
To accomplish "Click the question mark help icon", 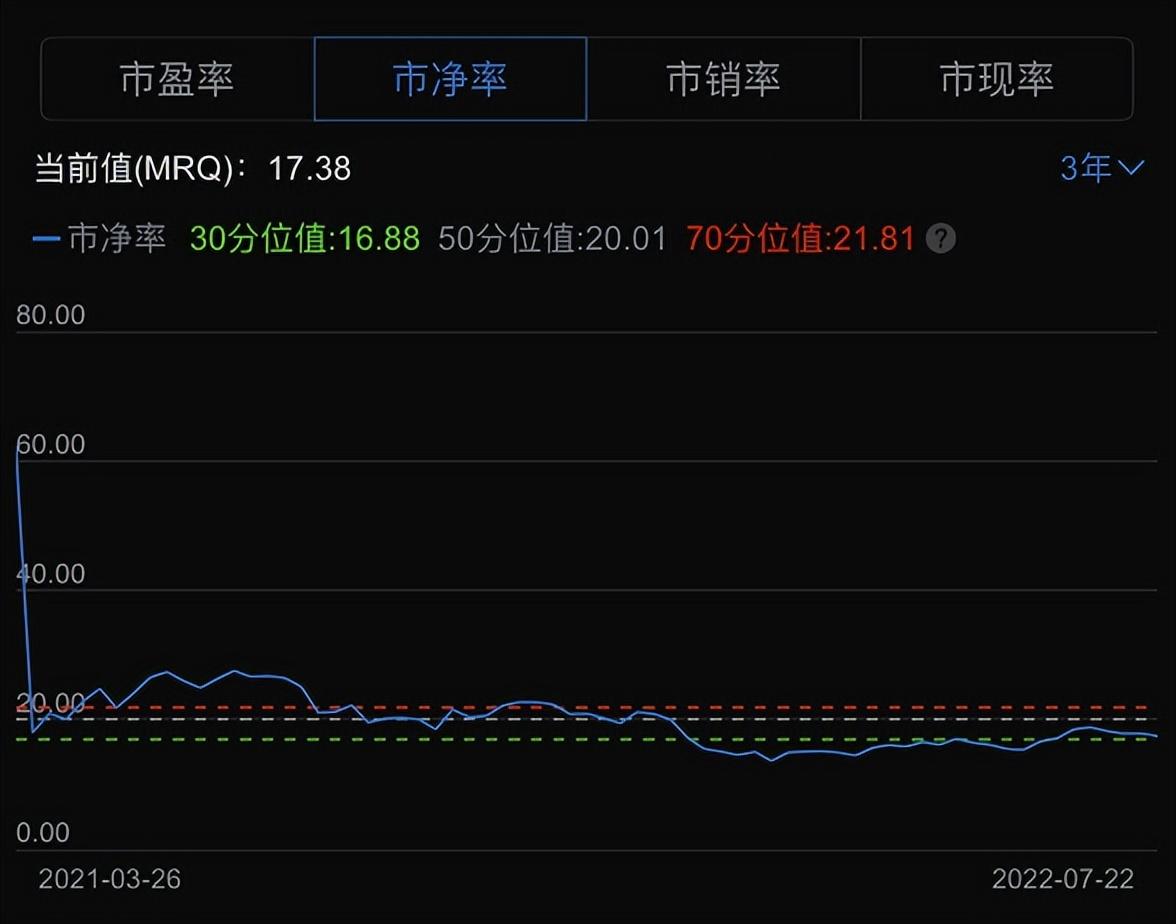I will point(941,239).
